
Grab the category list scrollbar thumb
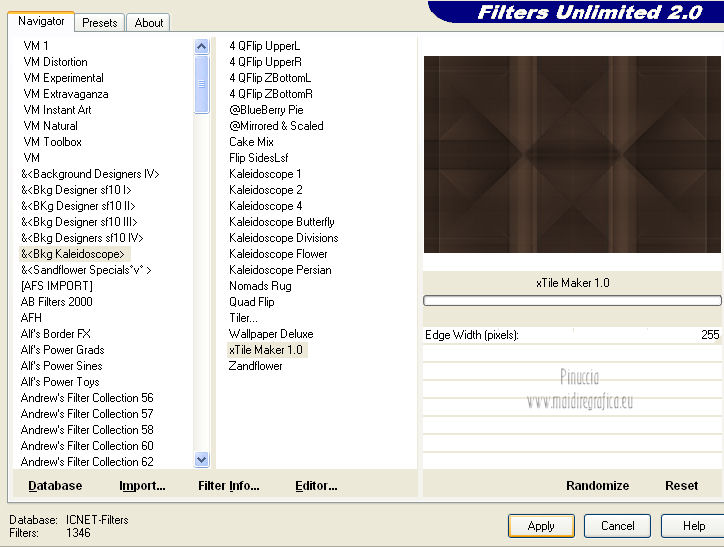(x=201, y=84)
